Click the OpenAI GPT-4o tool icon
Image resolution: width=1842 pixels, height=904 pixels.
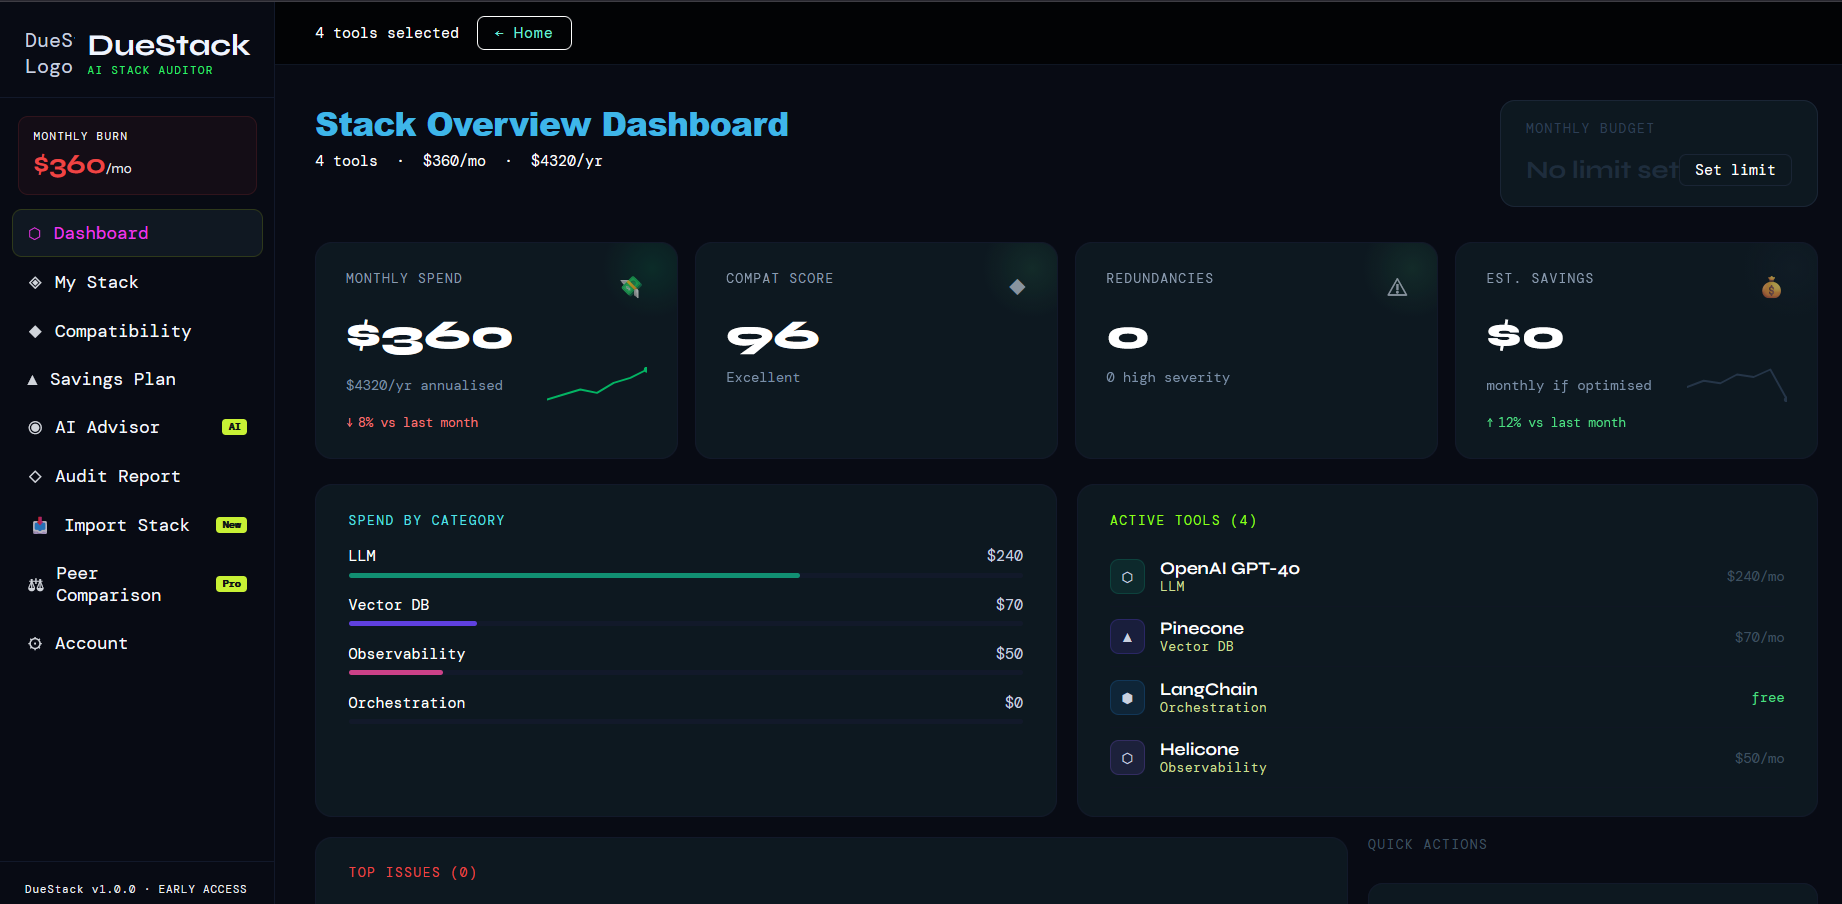1127,577
